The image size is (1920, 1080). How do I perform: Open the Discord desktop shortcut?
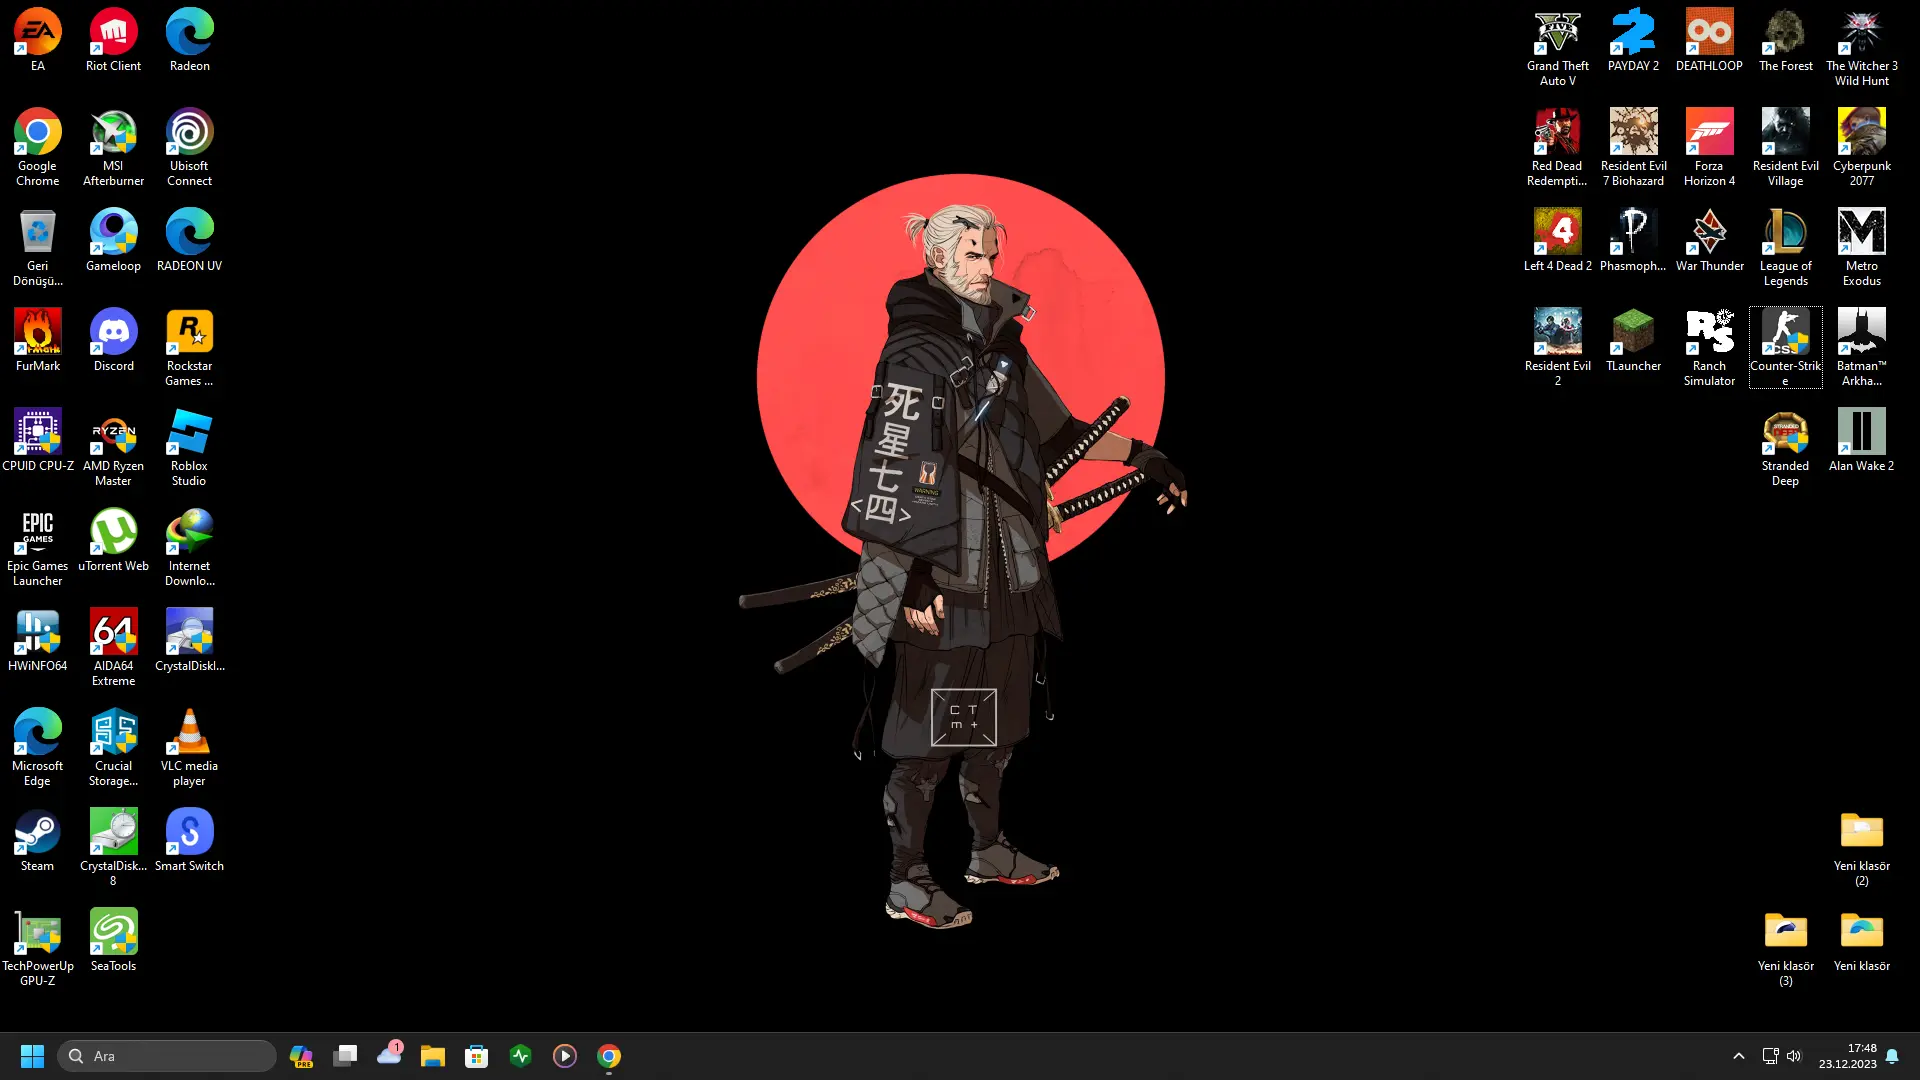113,340
